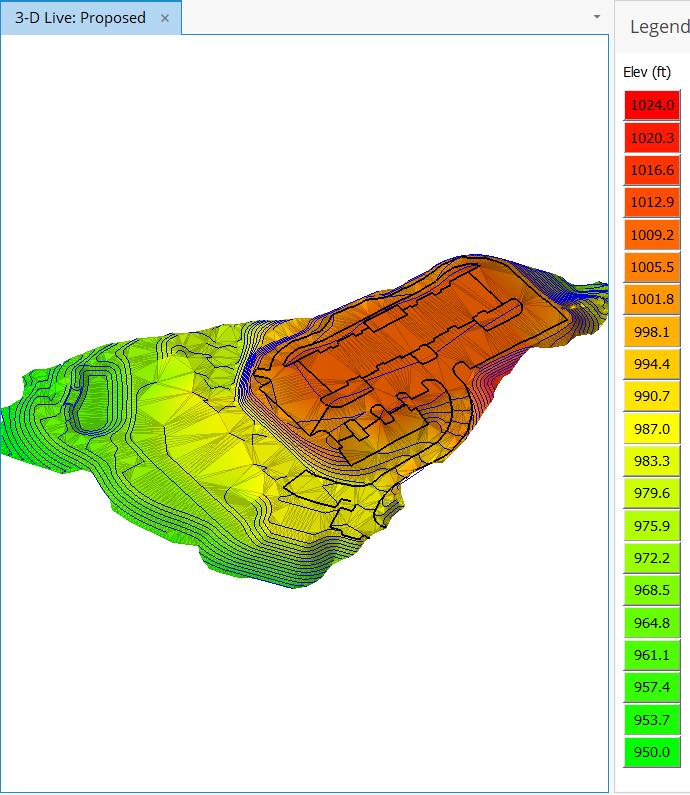Pick the 953.7 elevation color swatch

652,720
